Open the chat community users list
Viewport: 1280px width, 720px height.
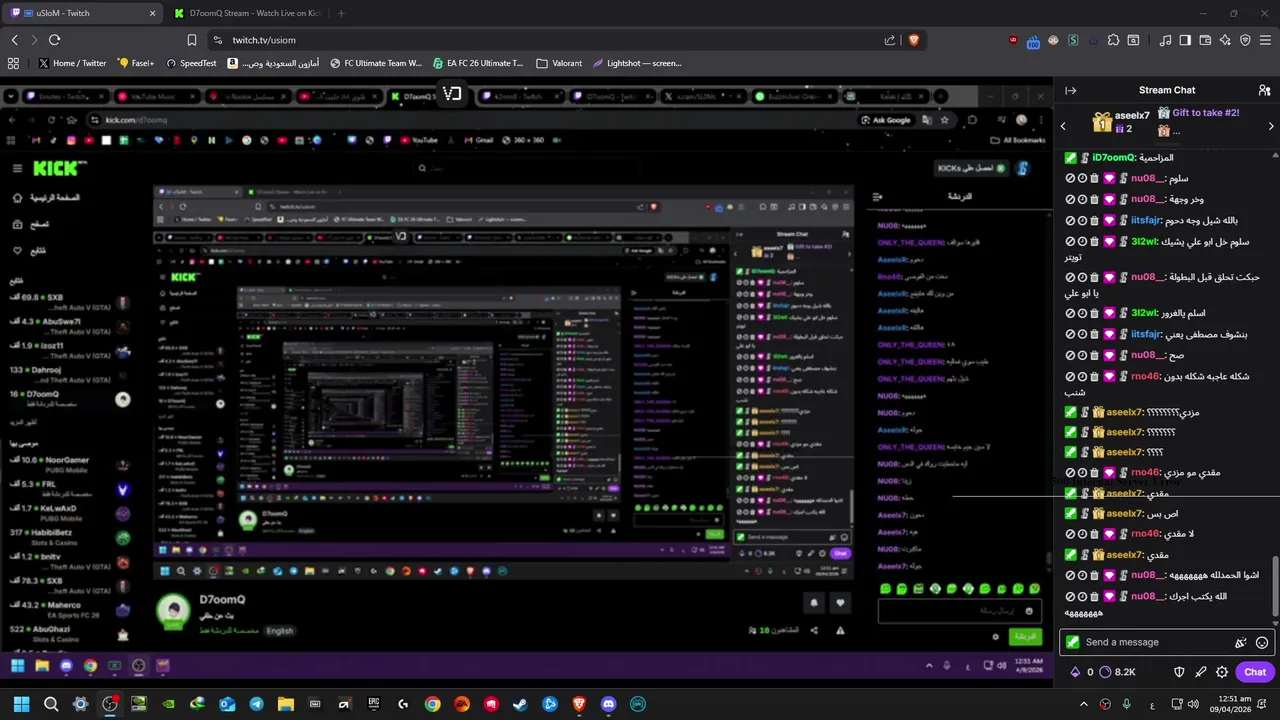[x=1264, y=90]
